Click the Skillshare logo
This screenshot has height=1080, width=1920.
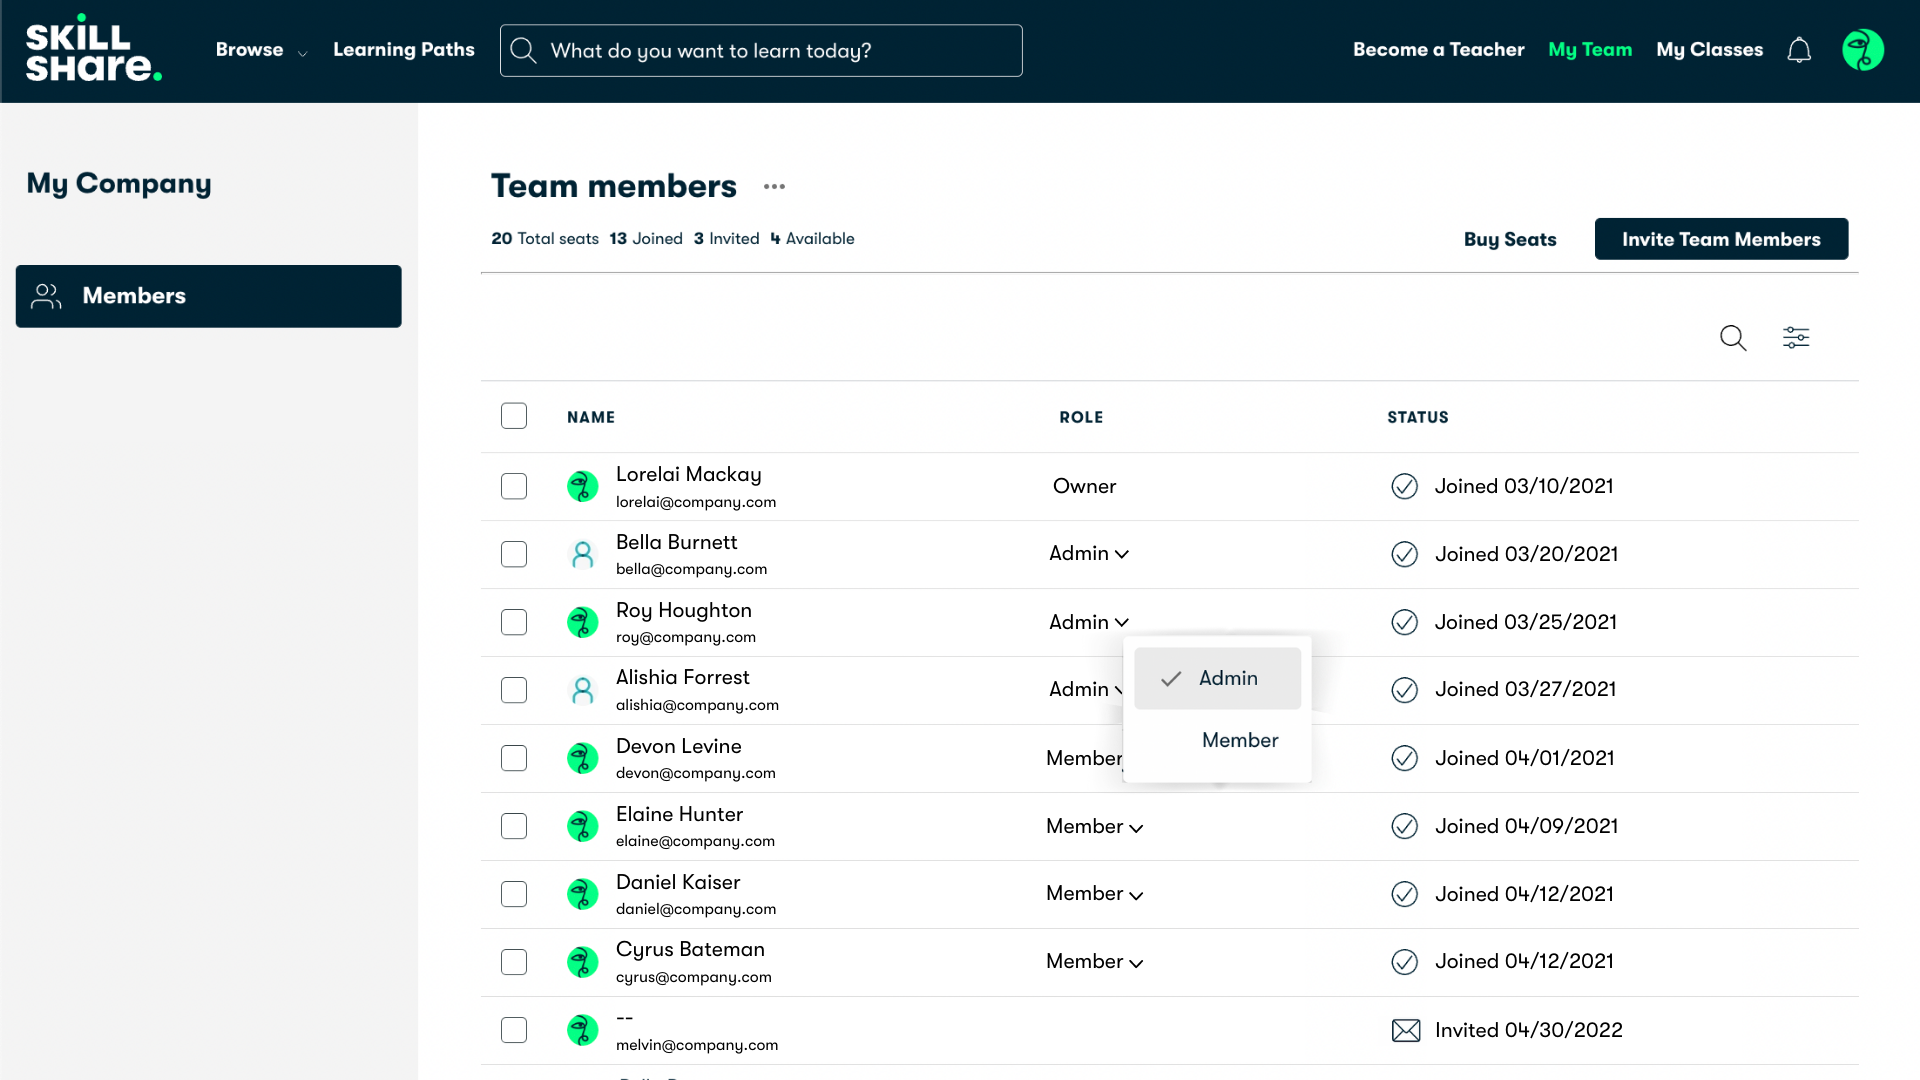click(94, 50)
